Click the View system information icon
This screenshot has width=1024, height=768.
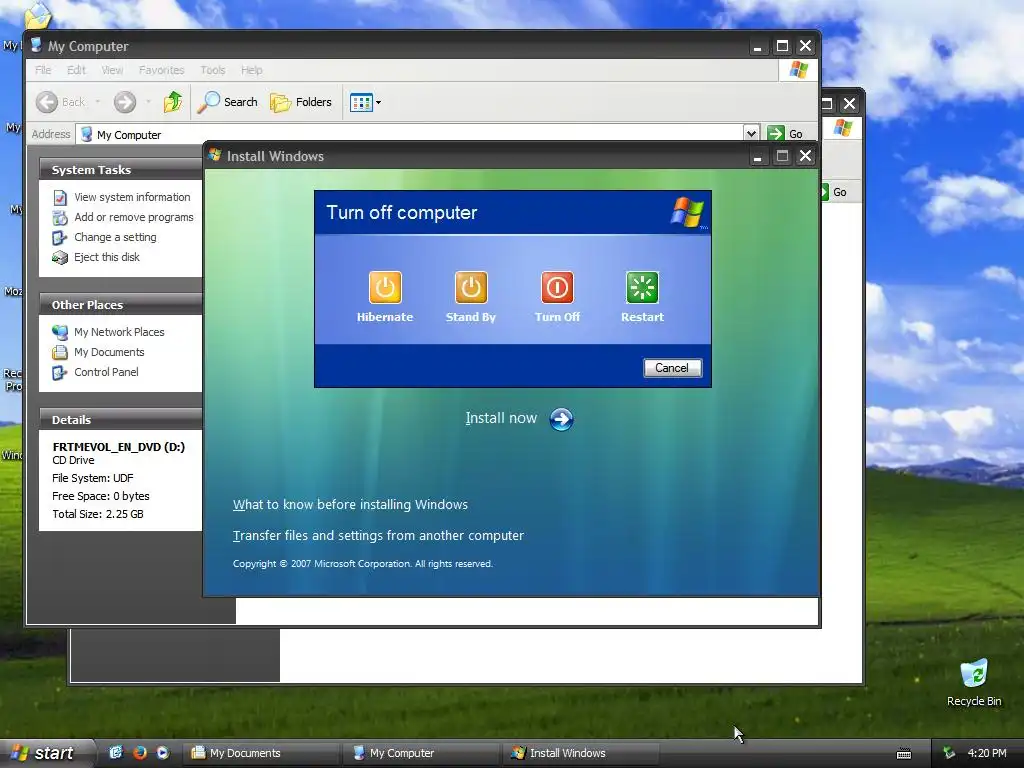tap(60, 197)
